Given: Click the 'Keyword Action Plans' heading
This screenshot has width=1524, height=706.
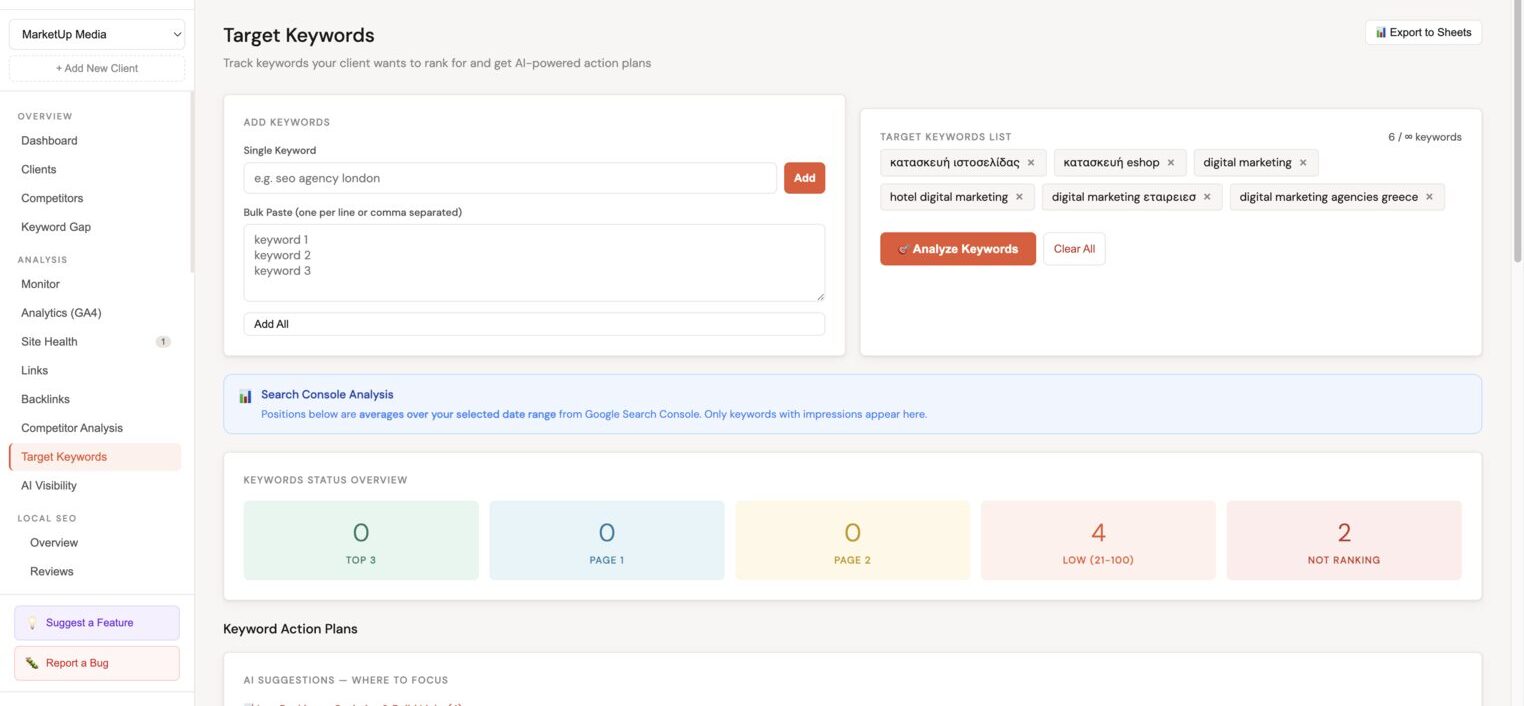Looking at the screenshot, I should point(290,629).
